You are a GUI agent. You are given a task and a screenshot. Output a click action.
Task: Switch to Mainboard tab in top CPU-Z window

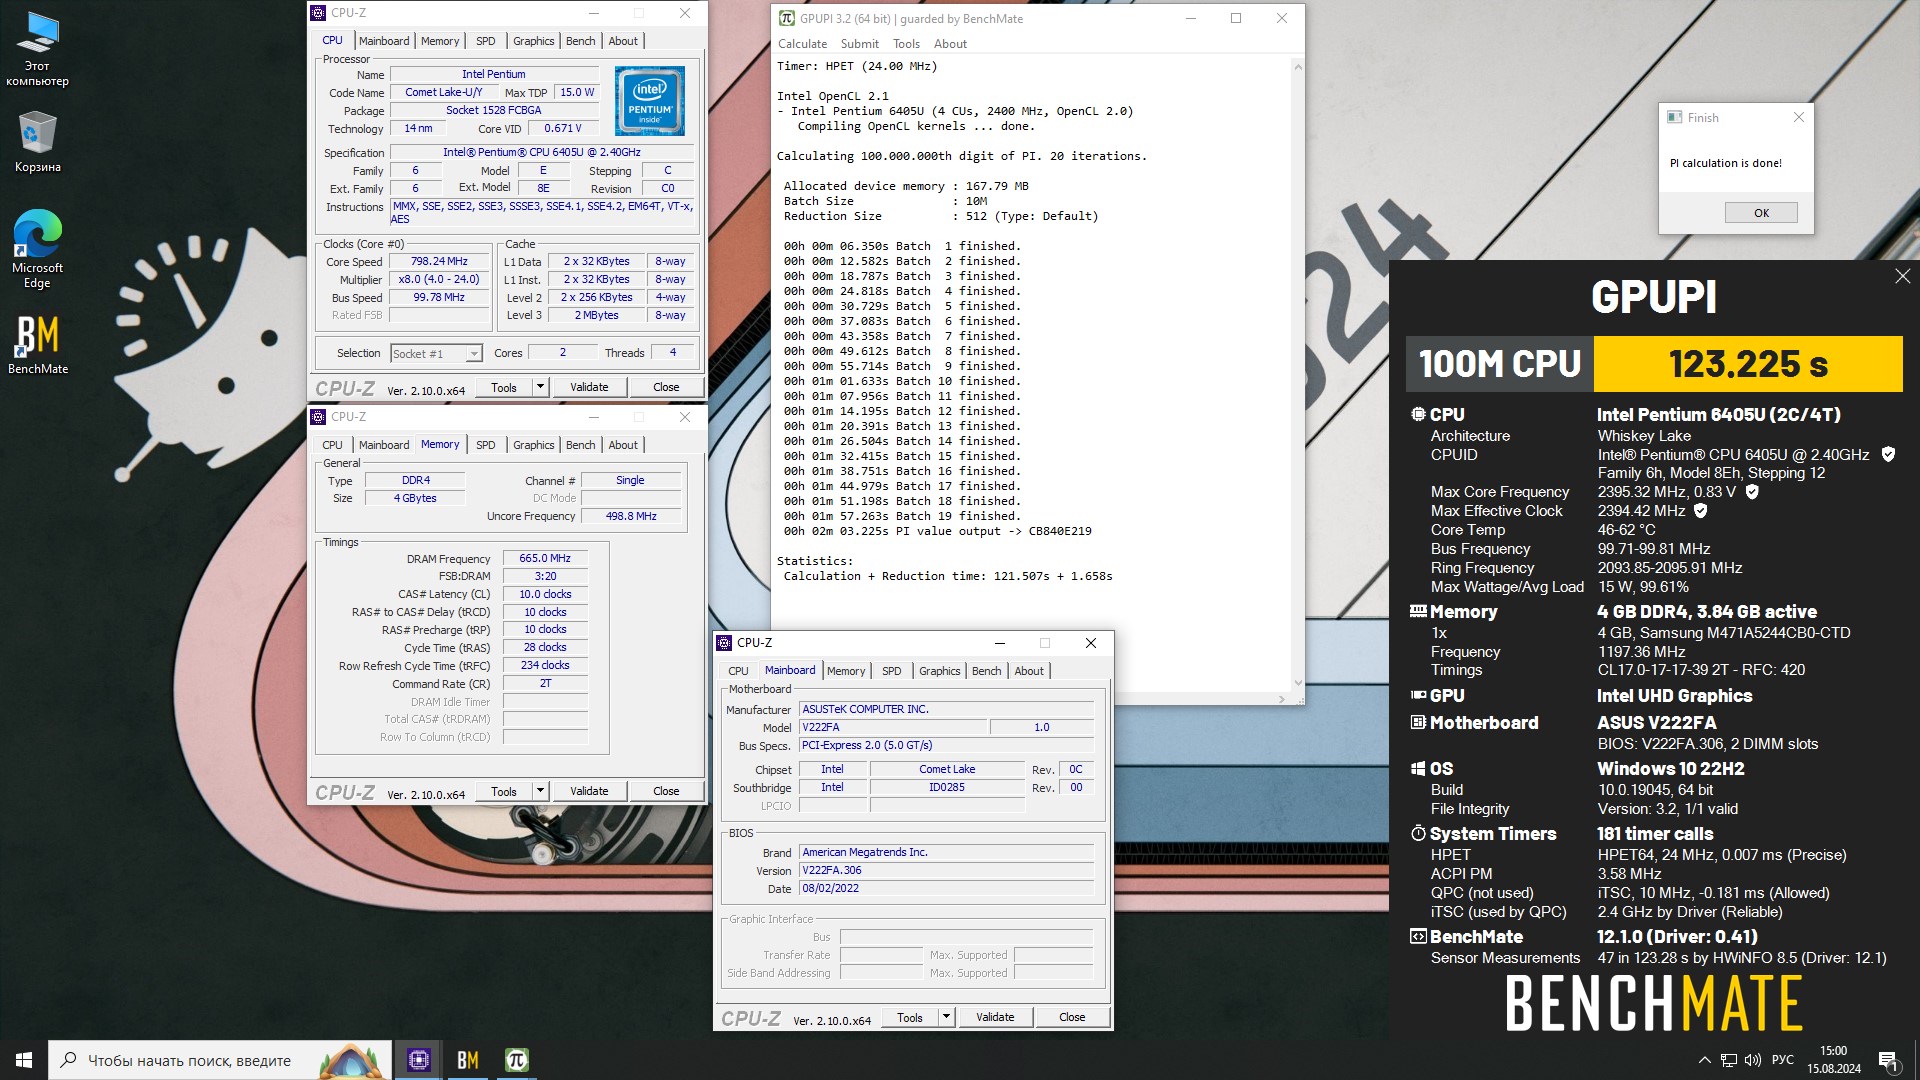click(384, 41)
